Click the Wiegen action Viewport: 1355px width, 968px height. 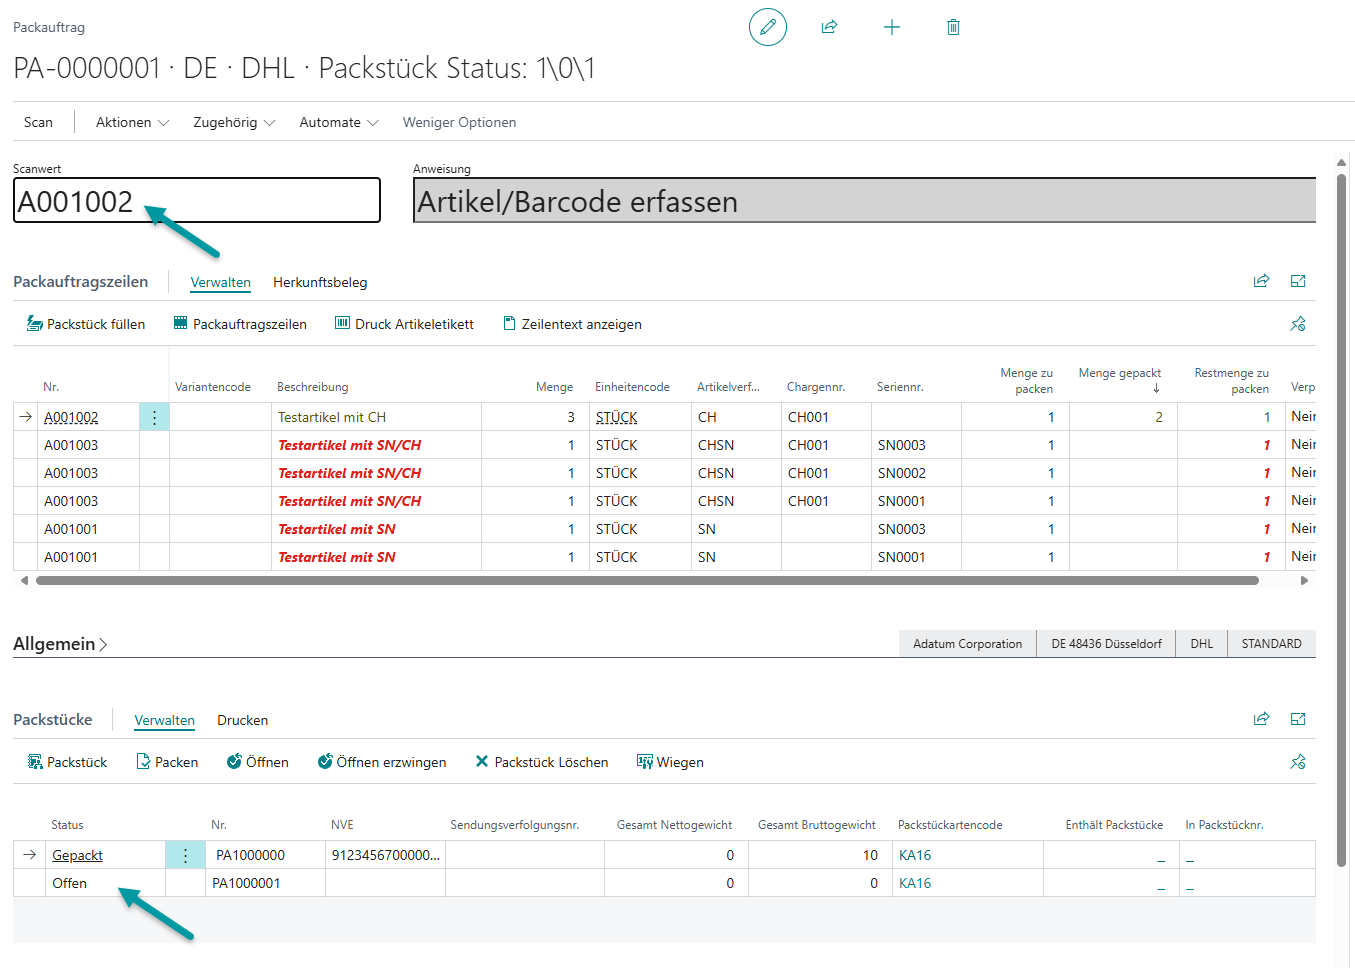(670, 762)
